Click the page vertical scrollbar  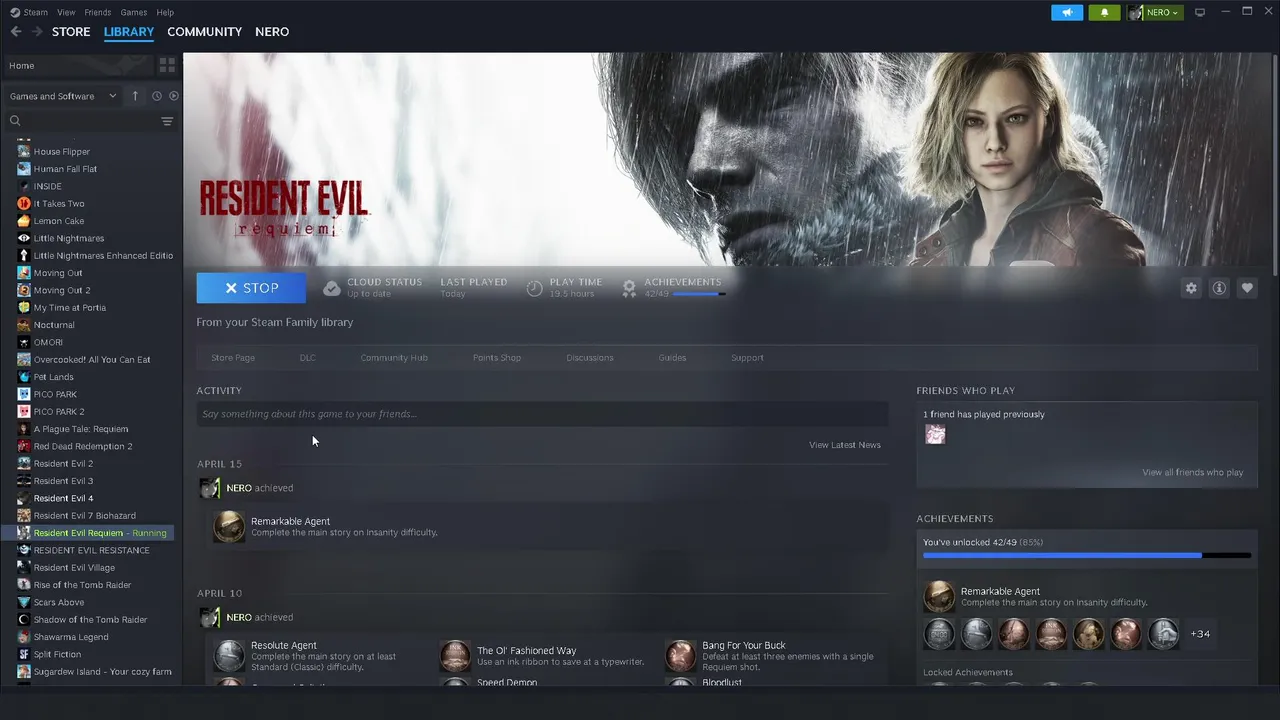click(x=1275, y=165)
